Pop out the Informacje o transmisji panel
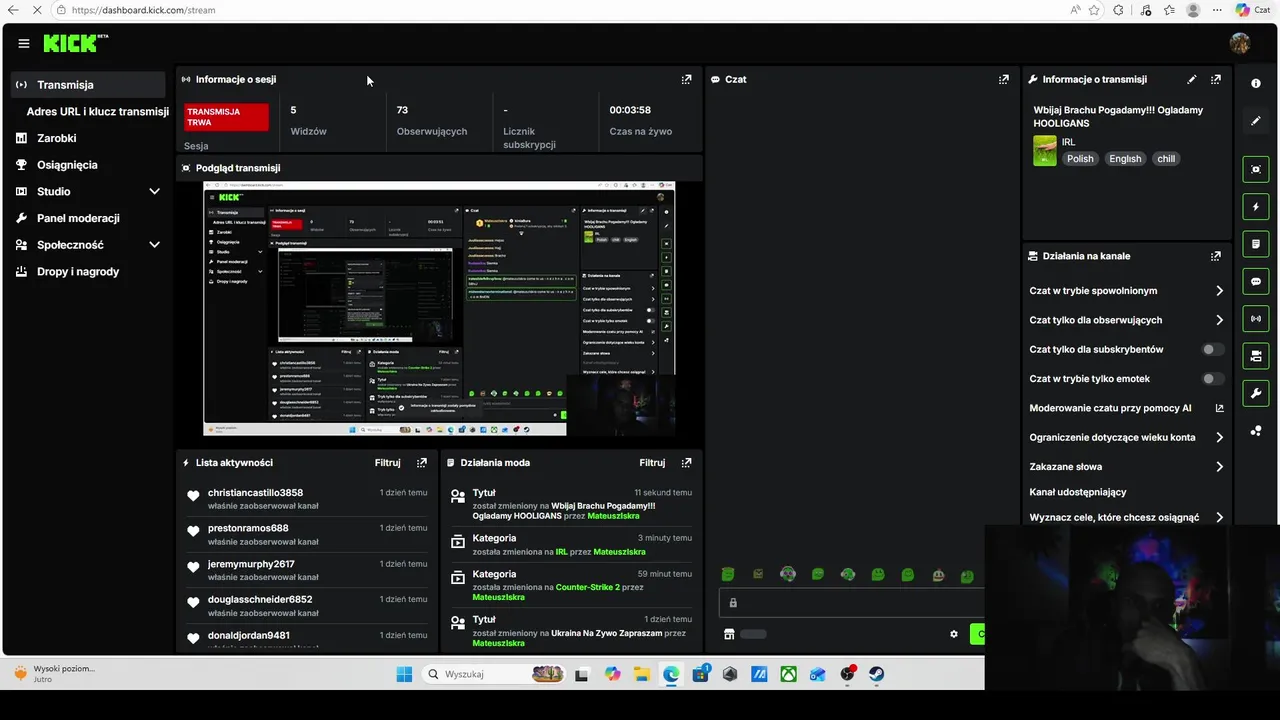 point(1215,79)
